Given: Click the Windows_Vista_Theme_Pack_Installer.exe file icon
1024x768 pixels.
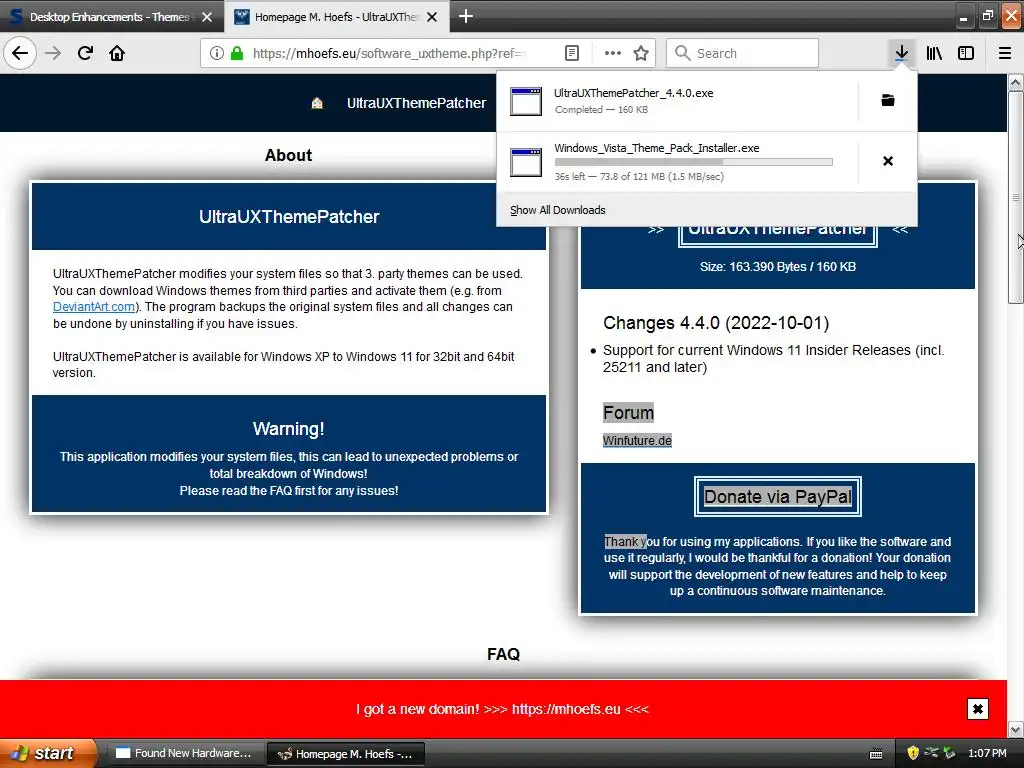Looking at the screenshot, I should point(526,162).
